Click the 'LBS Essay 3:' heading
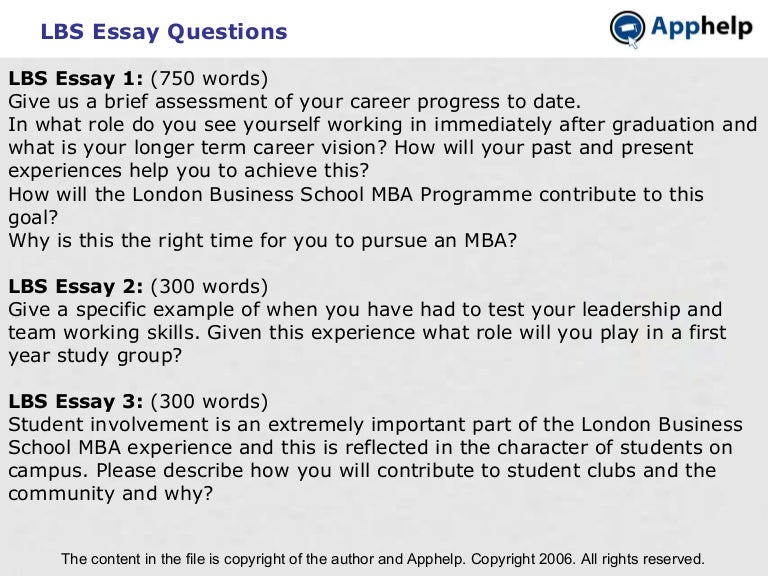The width and height of the screenshot is (768, 576). 76,402
